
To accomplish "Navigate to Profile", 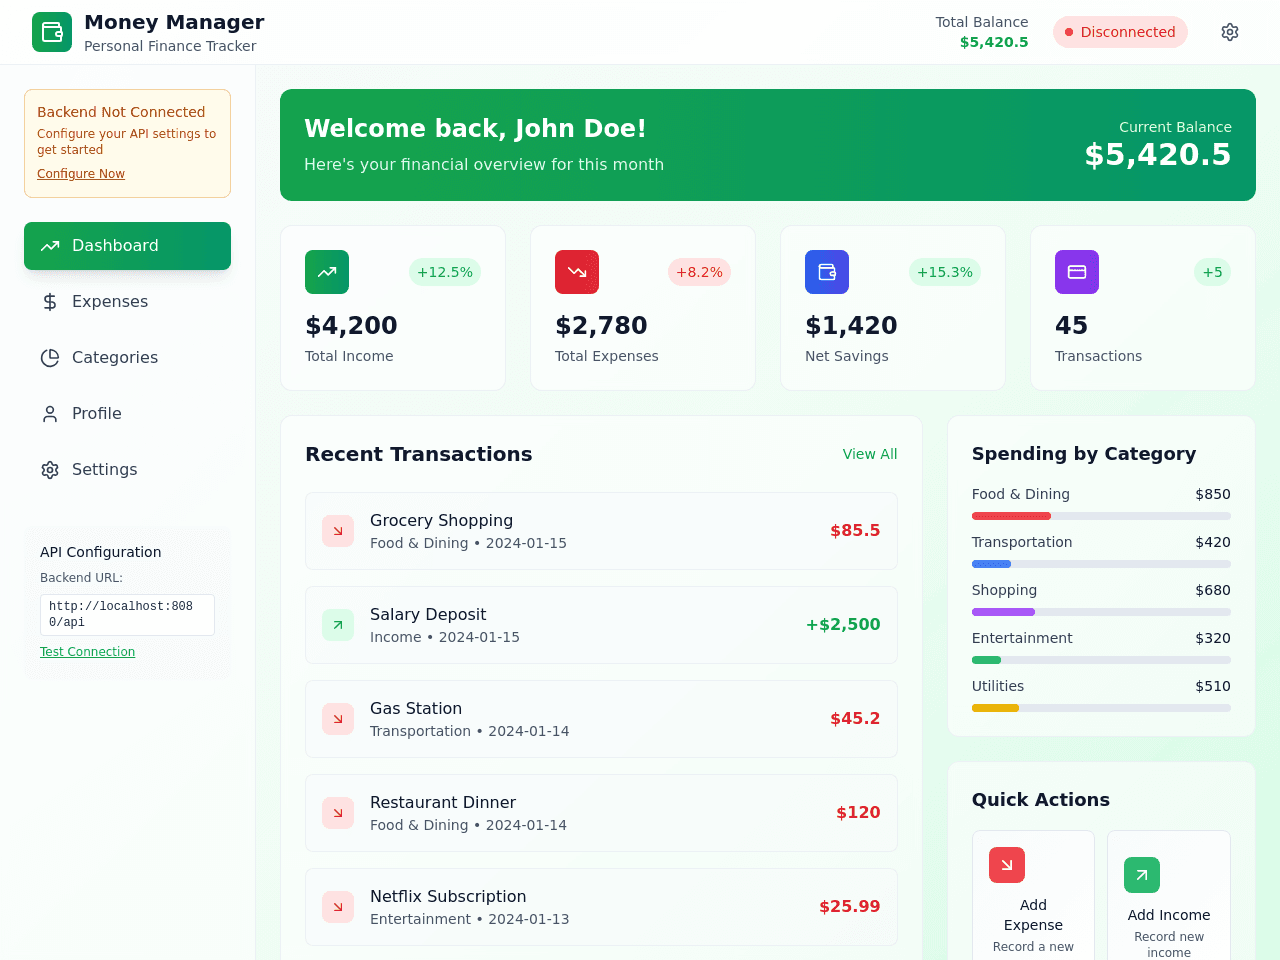I will [127, 414].
